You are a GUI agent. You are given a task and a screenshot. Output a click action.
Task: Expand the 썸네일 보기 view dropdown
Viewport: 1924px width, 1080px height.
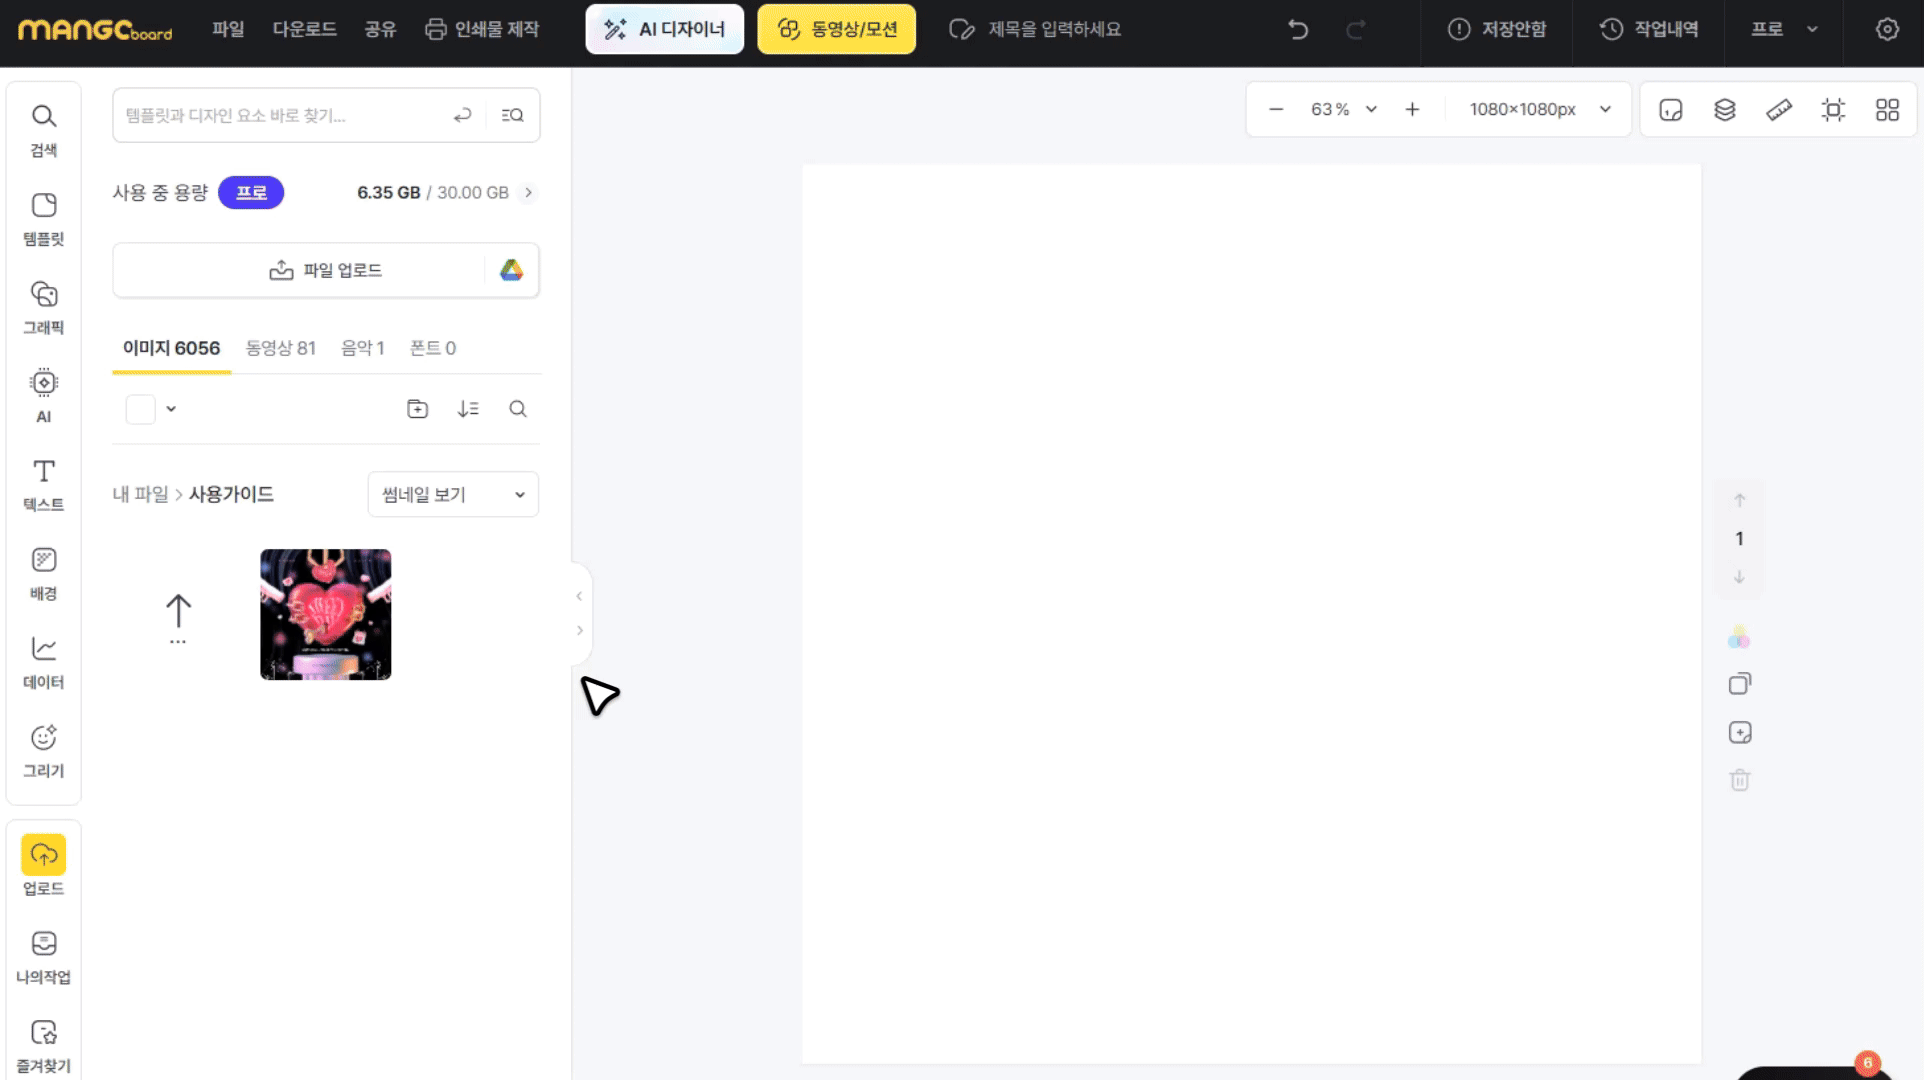click(x=453, y=494)
